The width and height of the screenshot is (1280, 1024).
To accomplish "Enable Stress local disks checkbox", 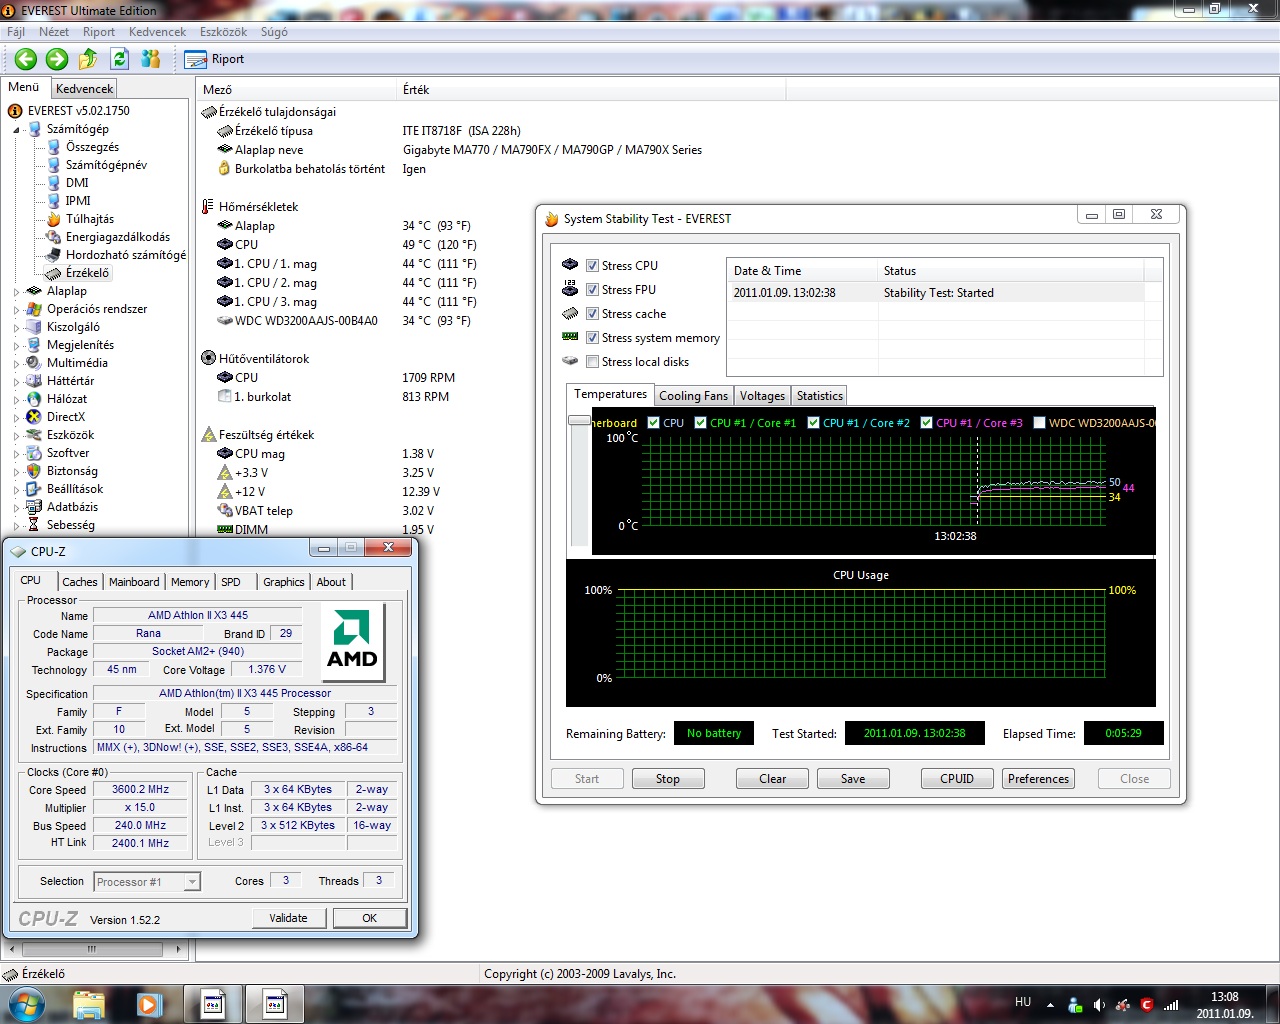I will click(593, 361).
